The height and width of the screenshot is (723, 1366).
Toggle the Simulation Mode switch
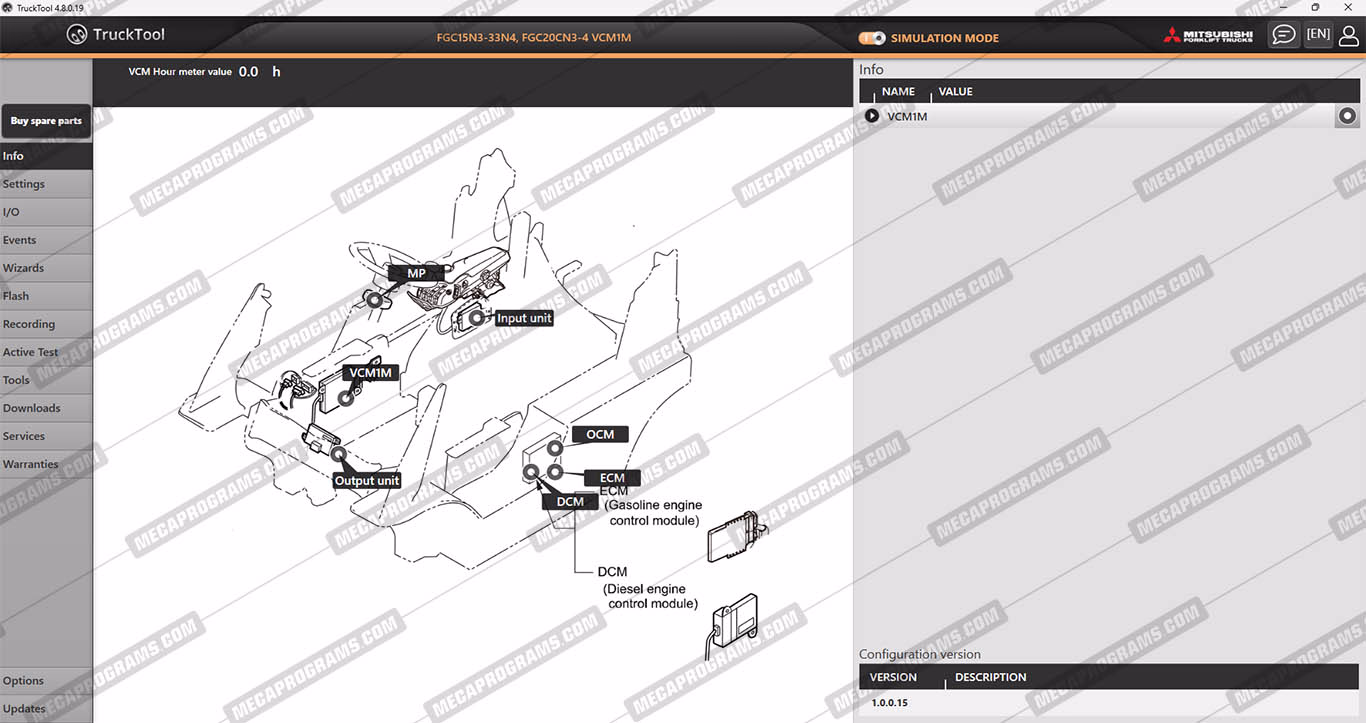click(872, 38)
